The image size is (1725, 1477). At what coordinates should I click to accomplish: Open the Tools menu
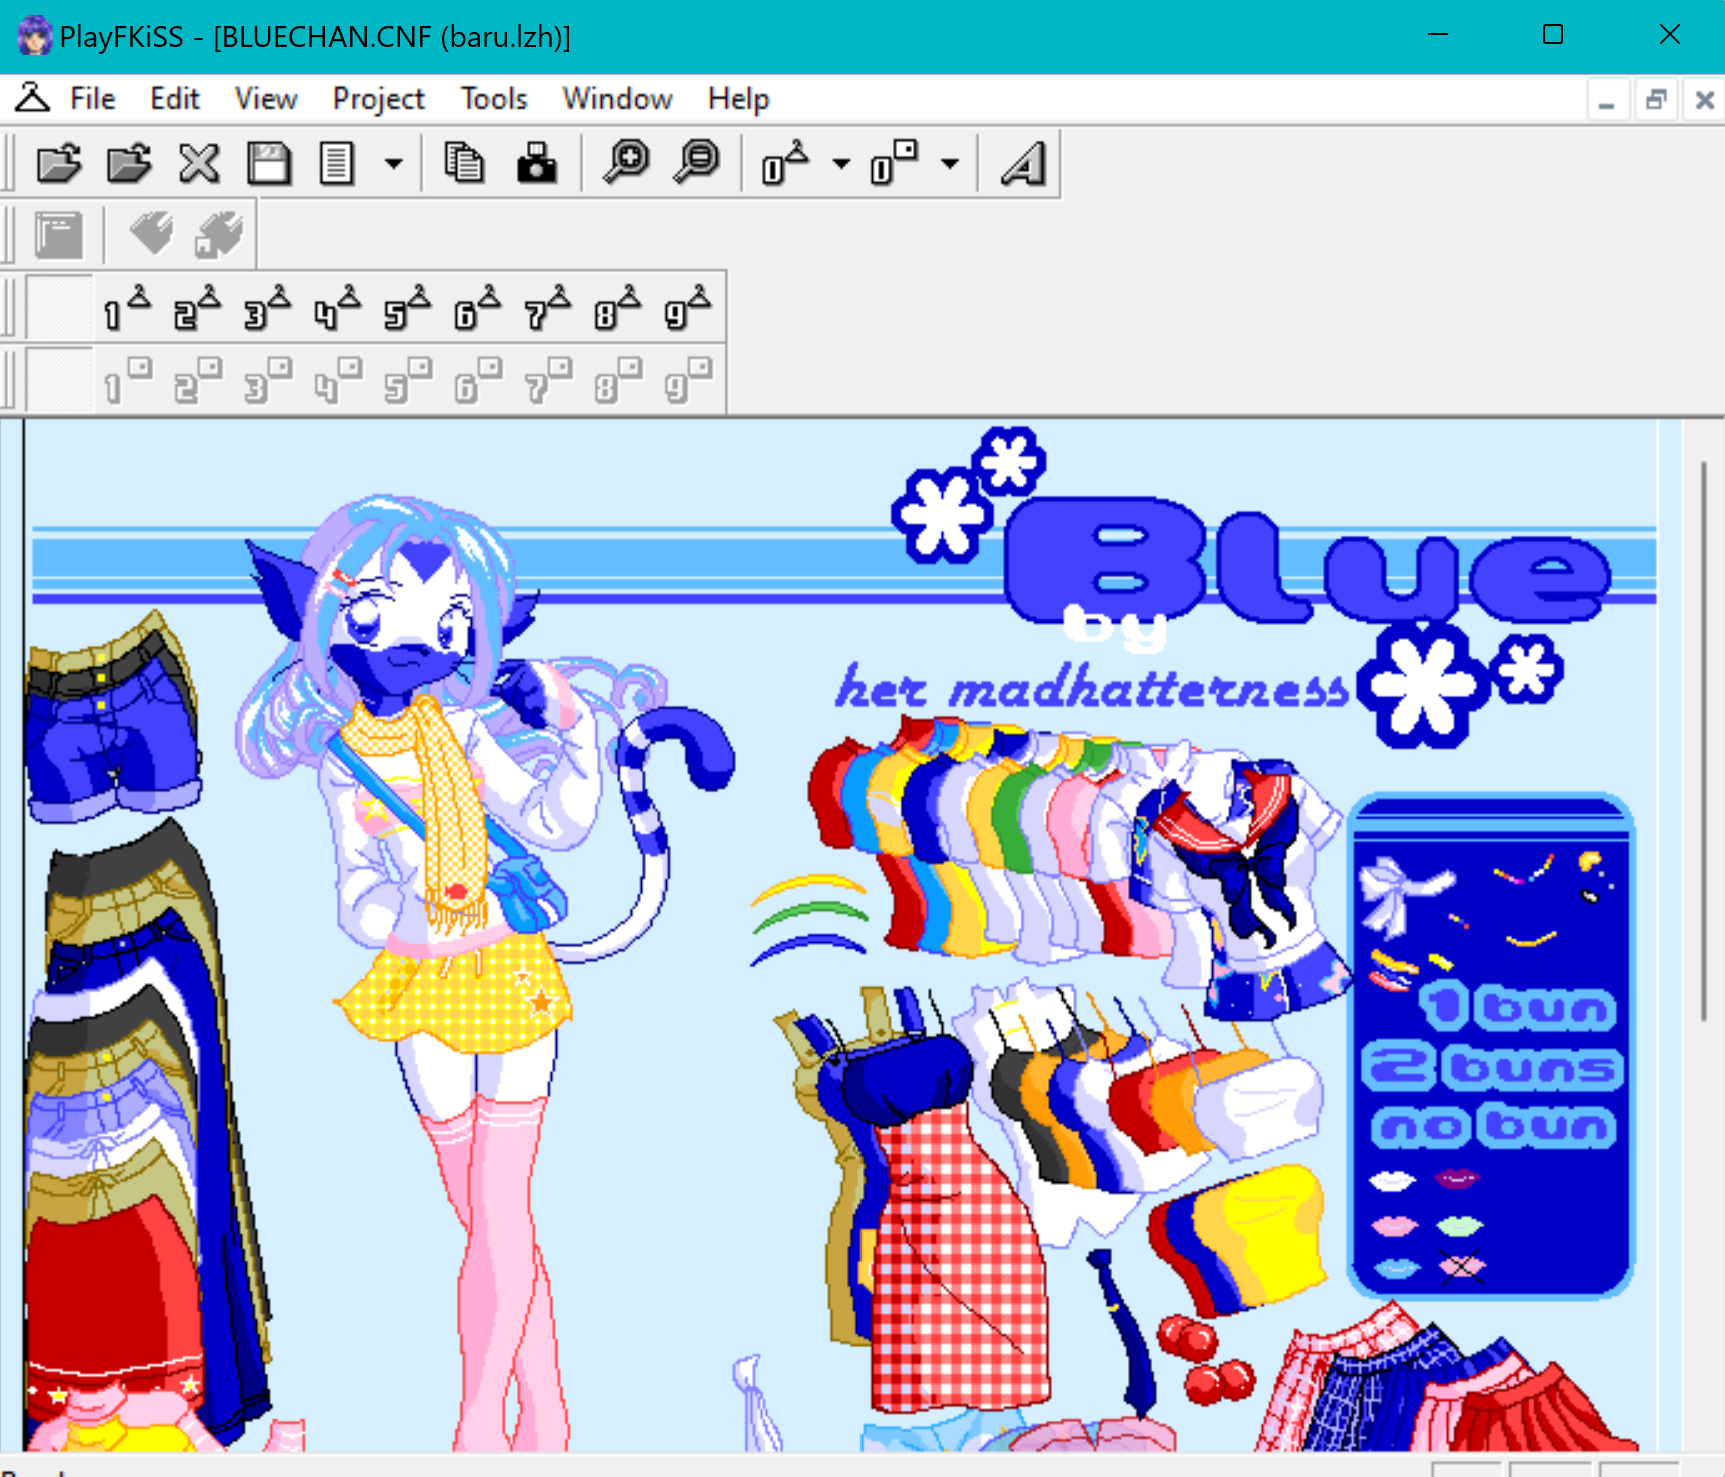point(494,99)
